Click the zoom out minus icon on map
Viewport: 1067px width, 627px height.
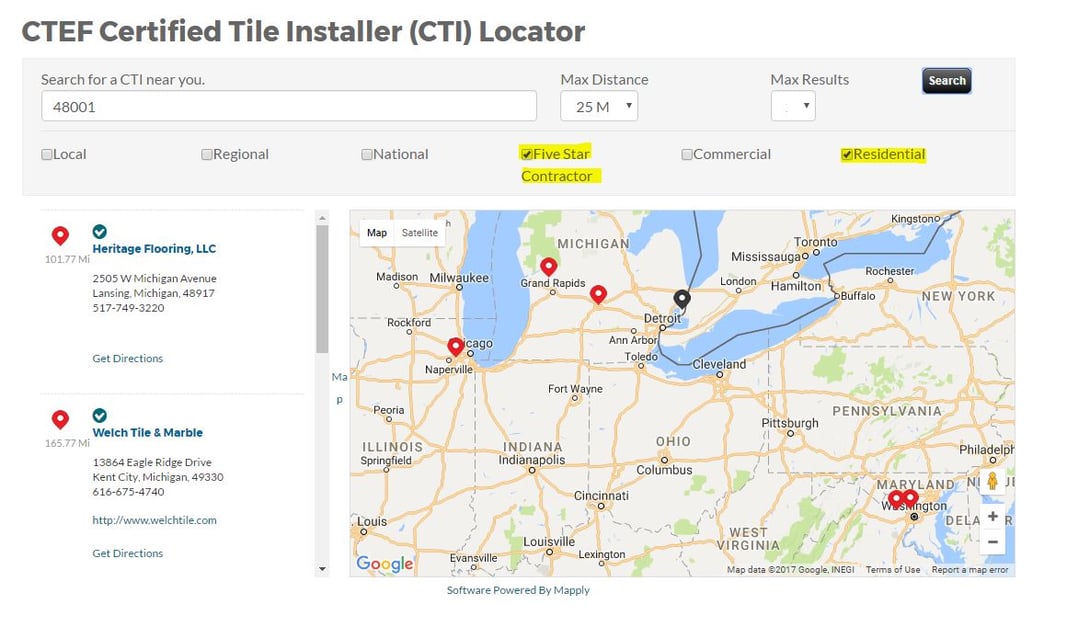coord(991,541)
